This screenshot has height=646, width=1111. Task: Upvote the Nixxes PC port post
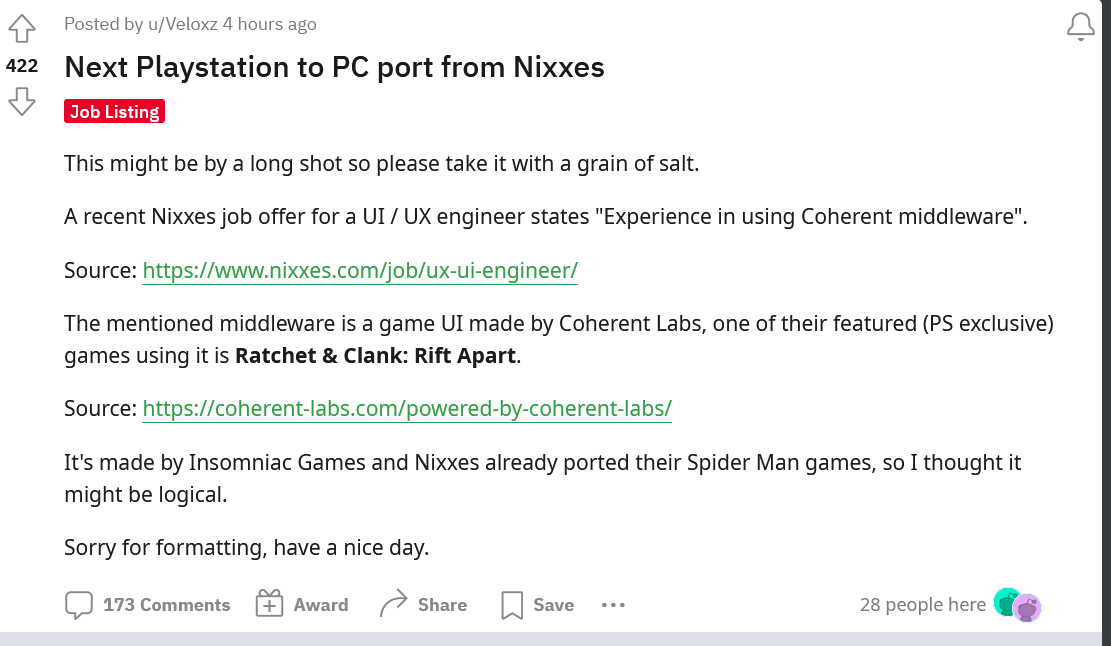tap(22, 28)
